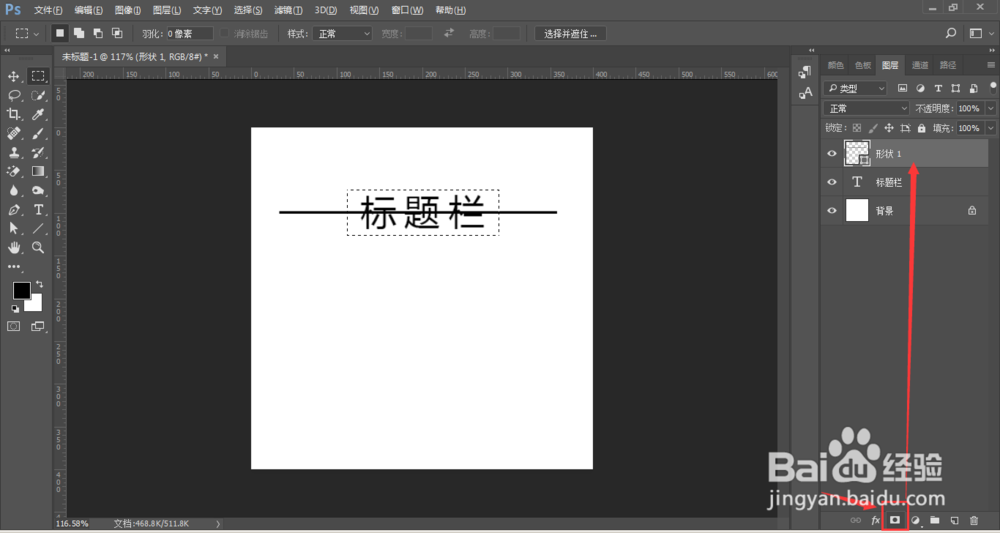Viewport: 1000px width, 533px height.
Task: Open the 样式 dropdown set to 正常
Action: [342, 34]
